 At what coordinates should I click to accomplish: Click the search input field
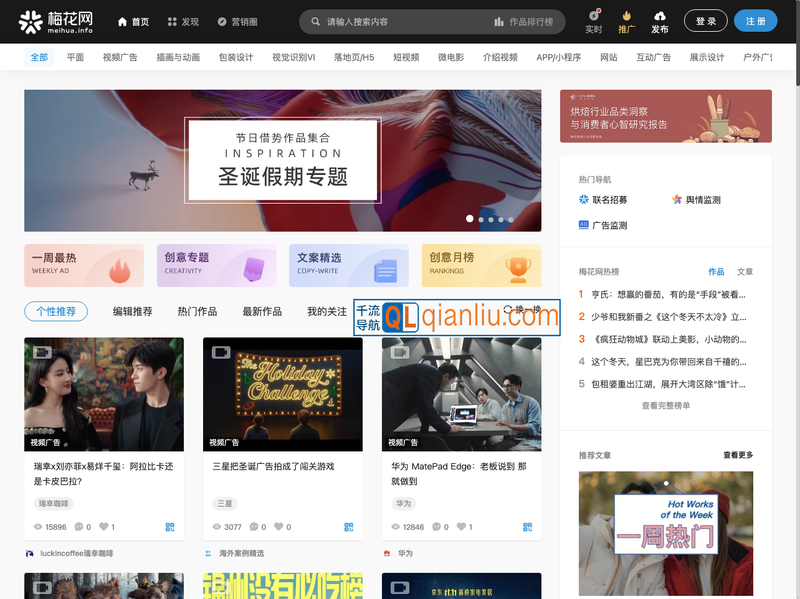(400, 21)
